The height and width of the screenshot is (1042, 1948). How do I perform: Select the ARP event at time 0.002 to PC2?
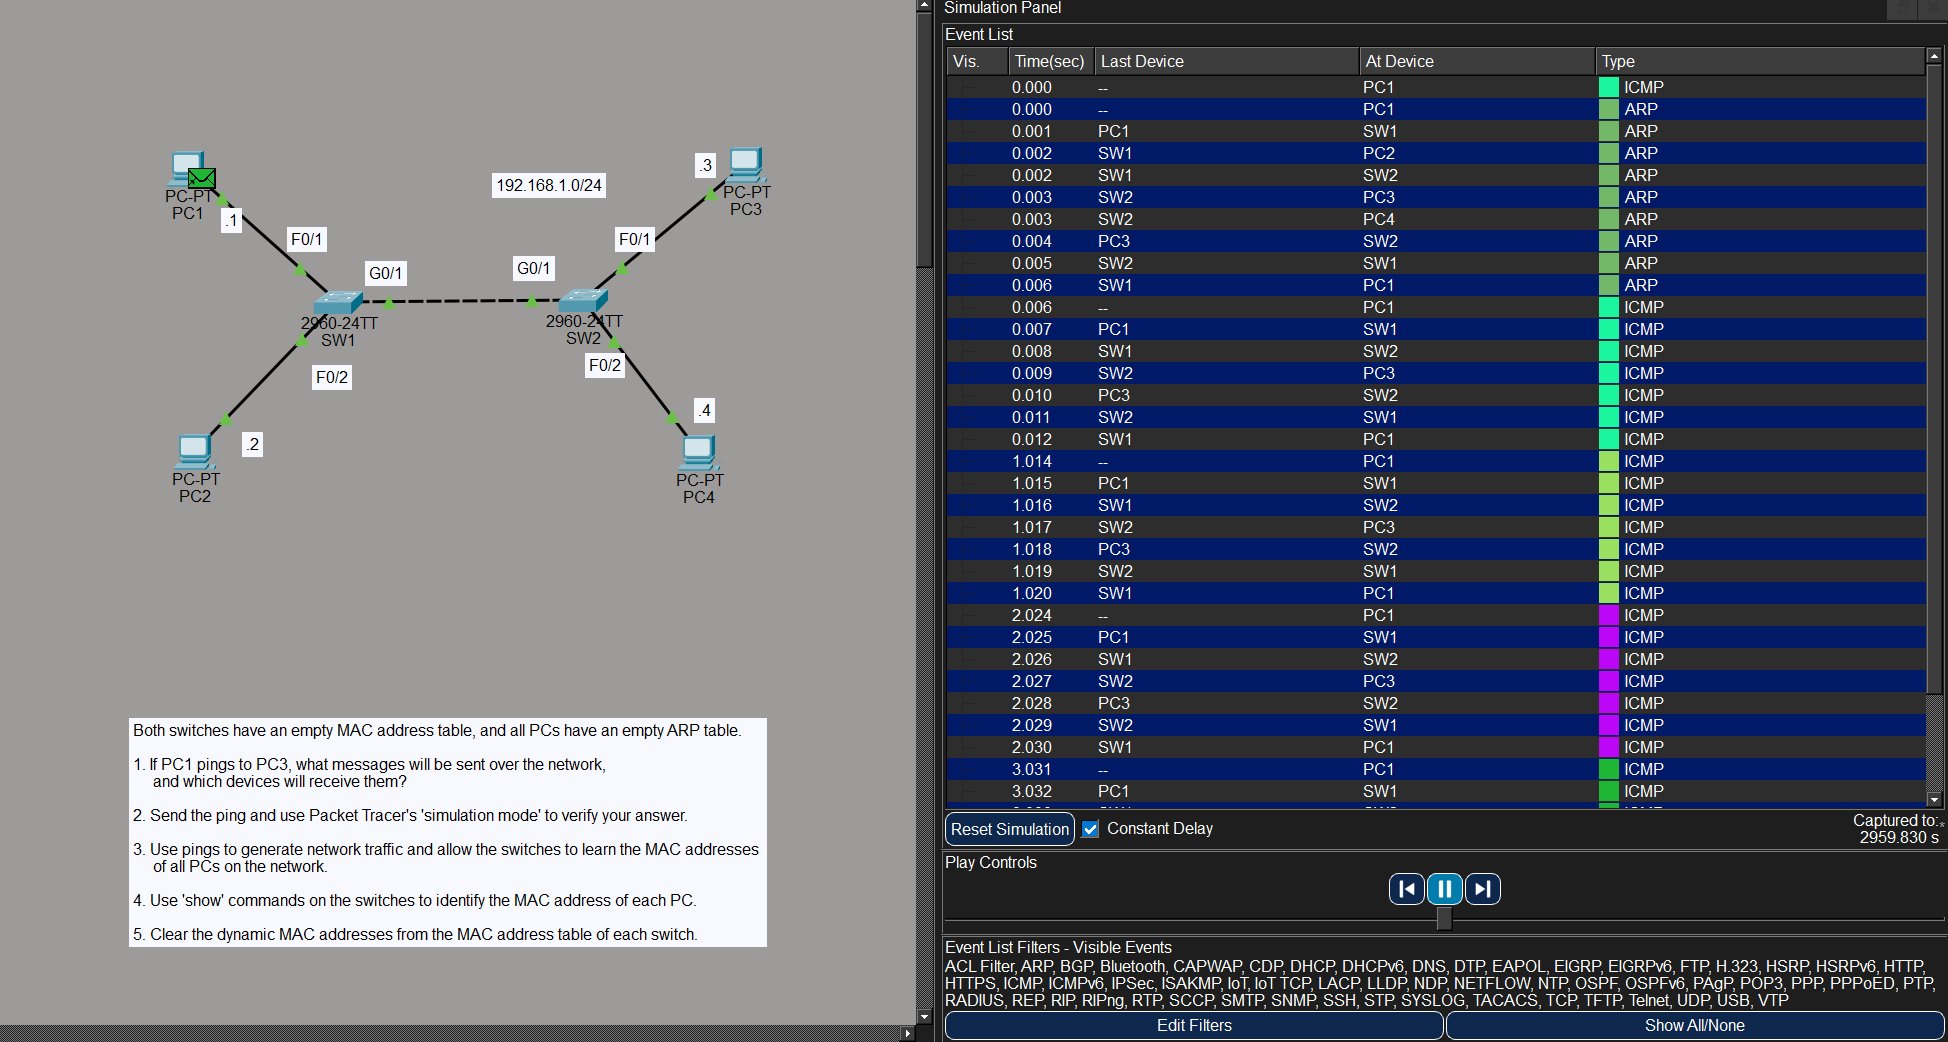point(1436,153)
